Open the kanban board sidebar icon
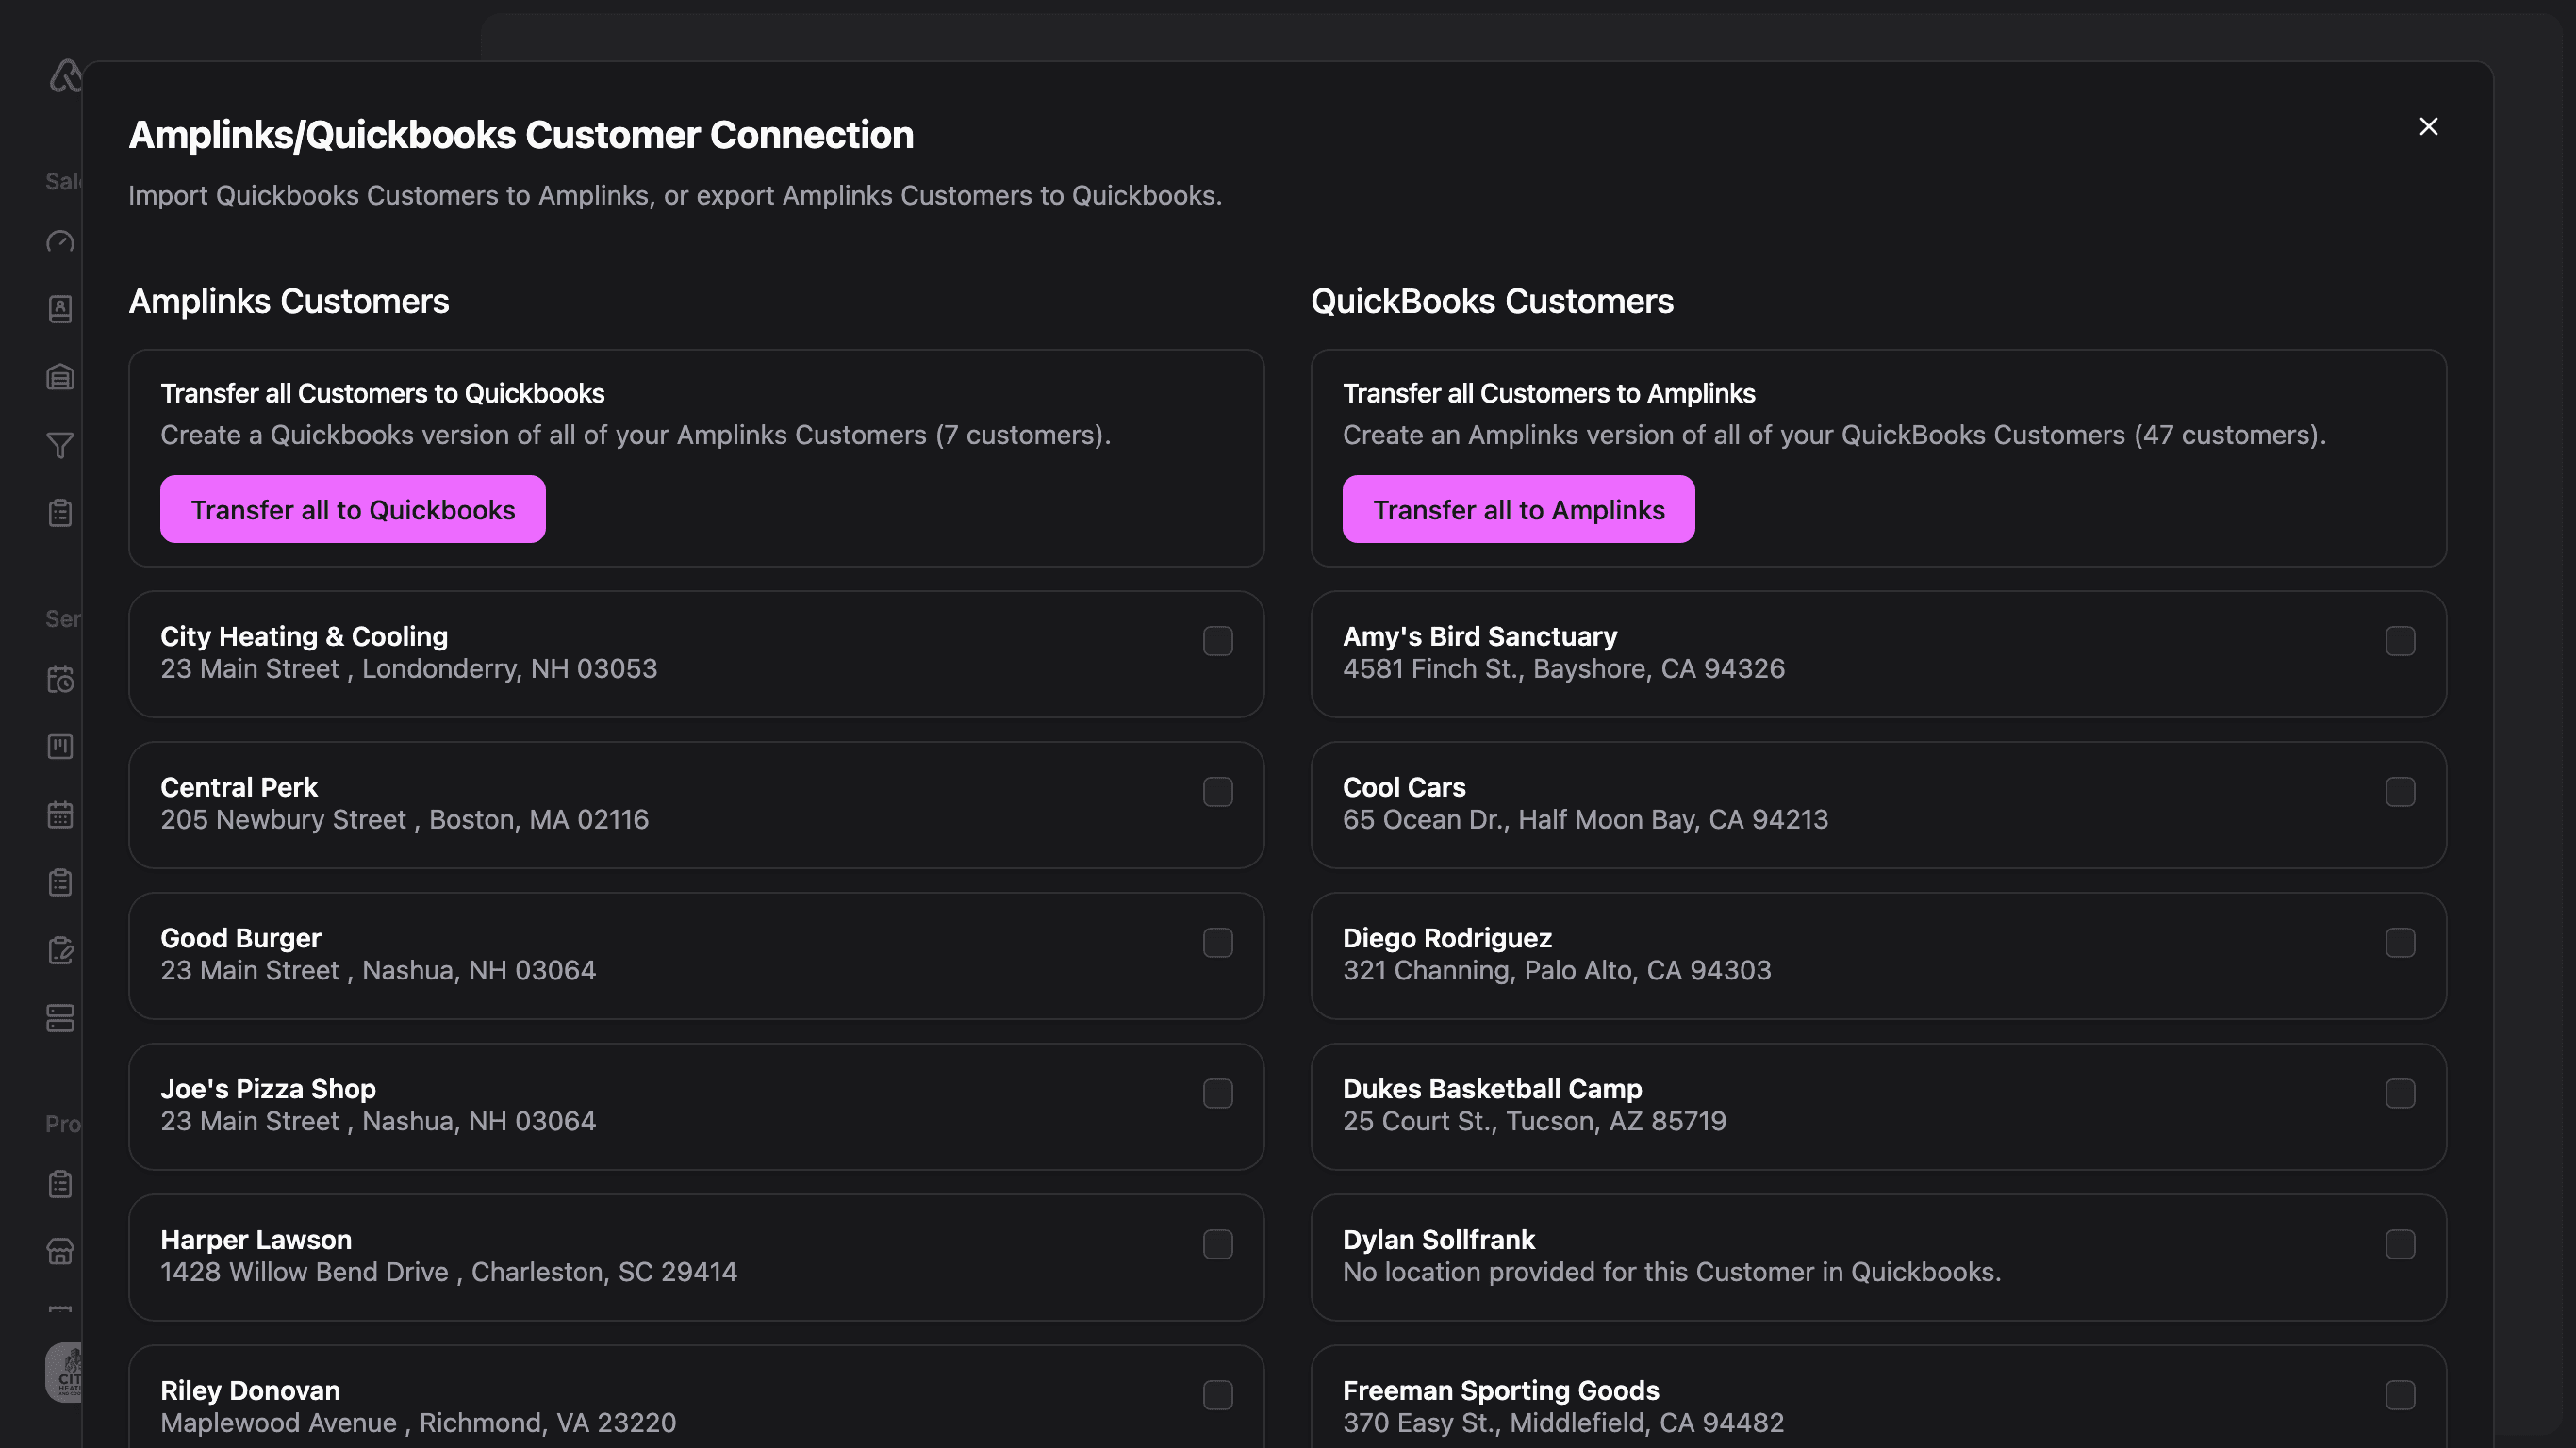2576x1448 pixels. pos(60,747)
